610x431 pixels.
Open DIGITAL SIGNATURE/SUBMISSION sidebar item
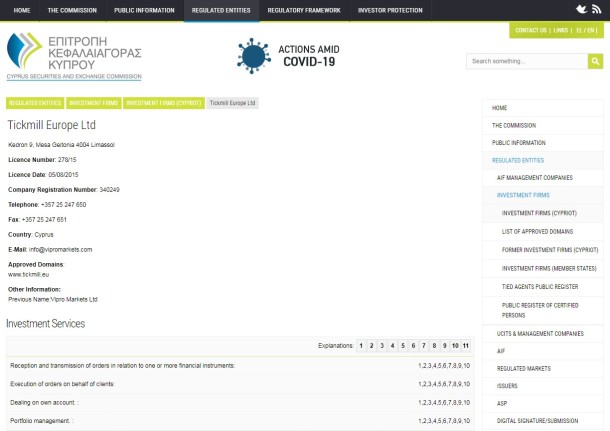pyautogui.click(x=543, y=421)
